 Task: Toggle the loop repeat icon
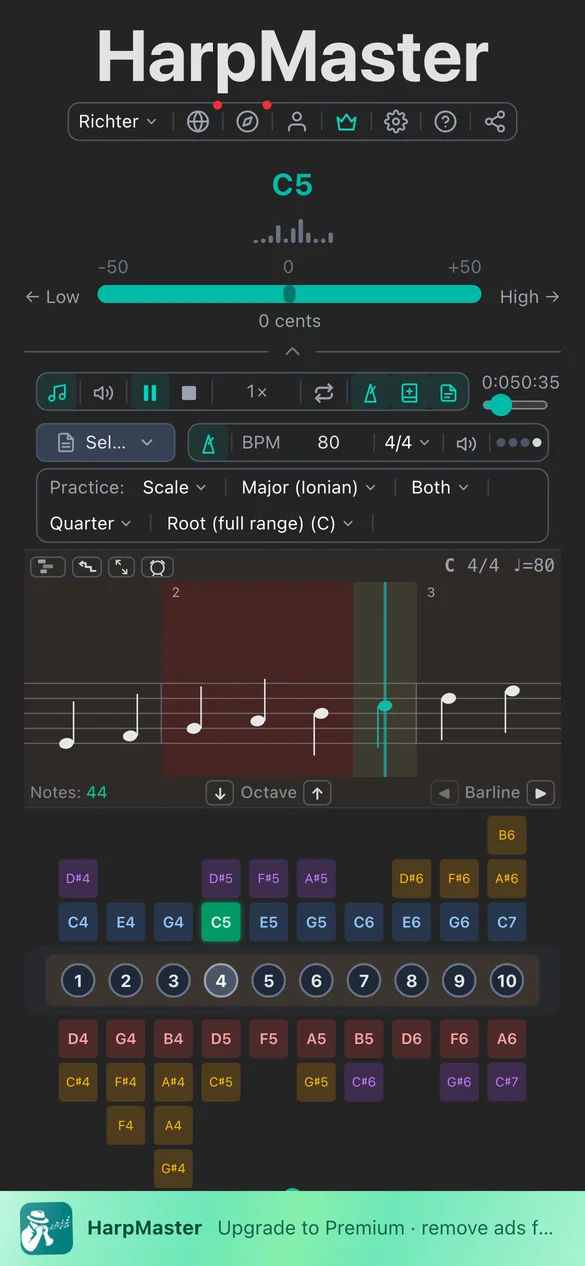click(x=323, y=393)
